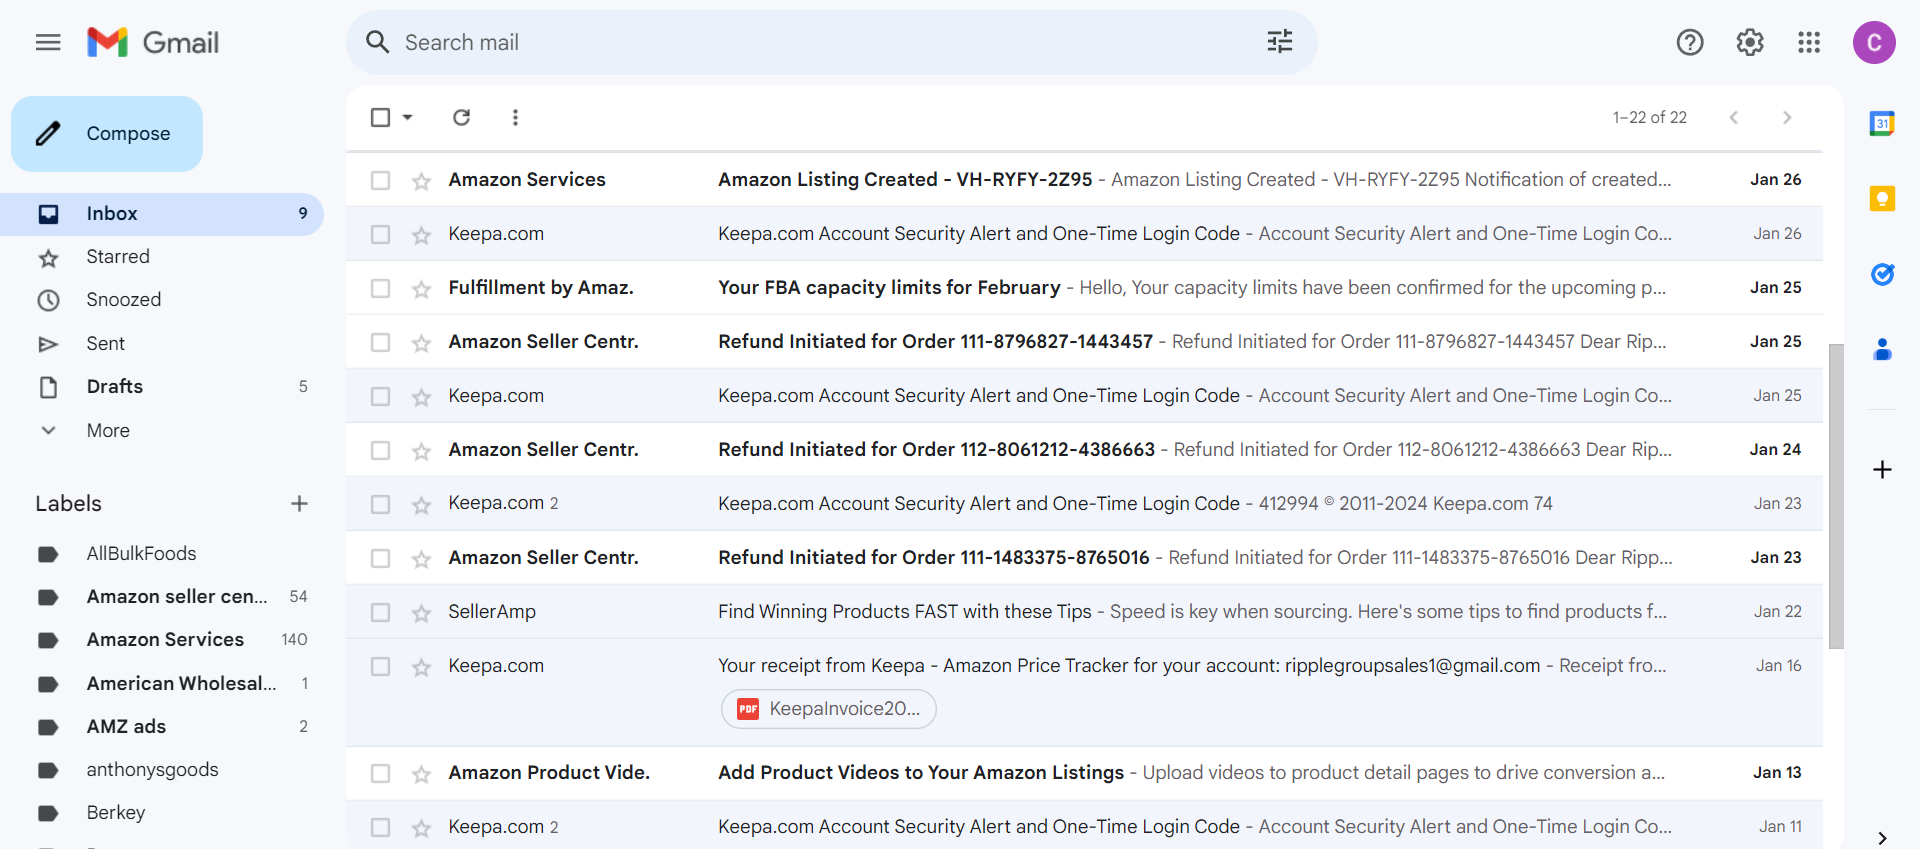Create a new label plus icon

[299, 503]
